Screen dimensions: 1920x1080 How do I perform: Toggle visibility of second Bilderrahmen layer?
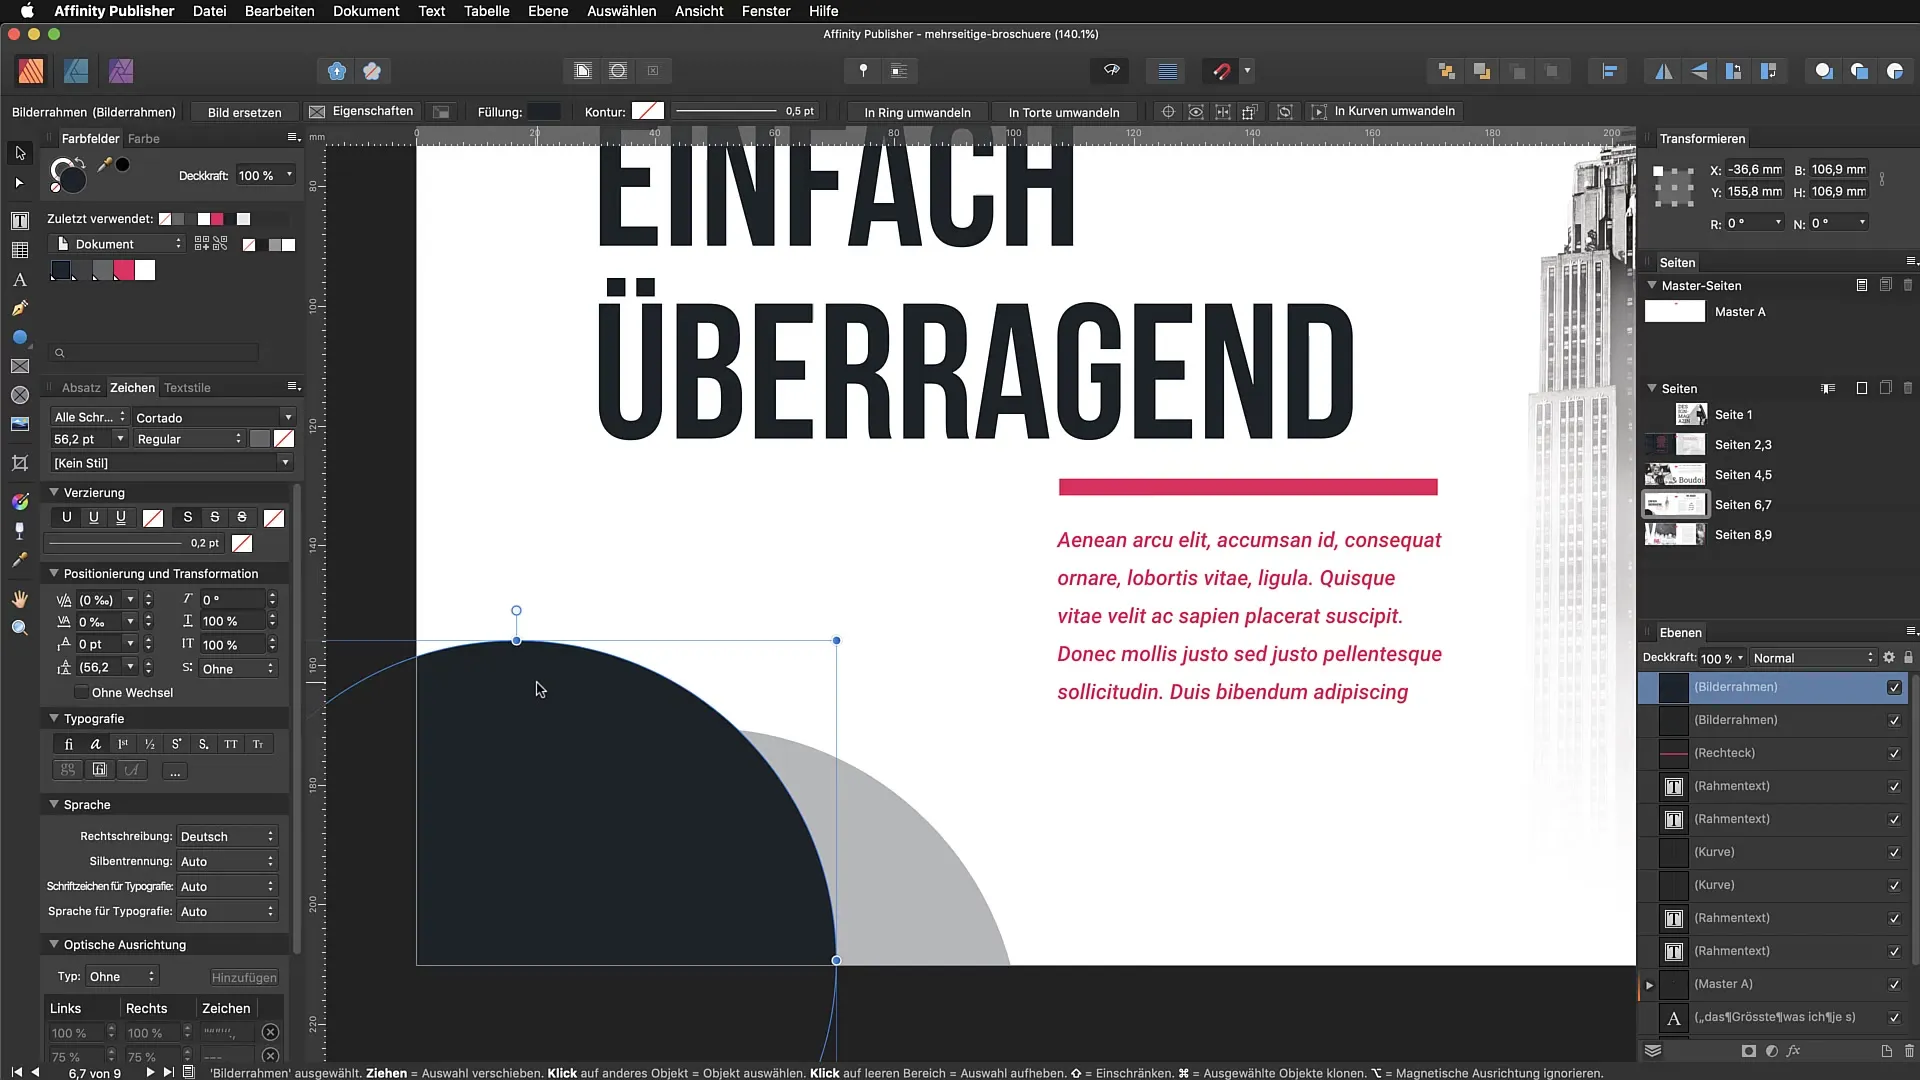[1894, 720]
